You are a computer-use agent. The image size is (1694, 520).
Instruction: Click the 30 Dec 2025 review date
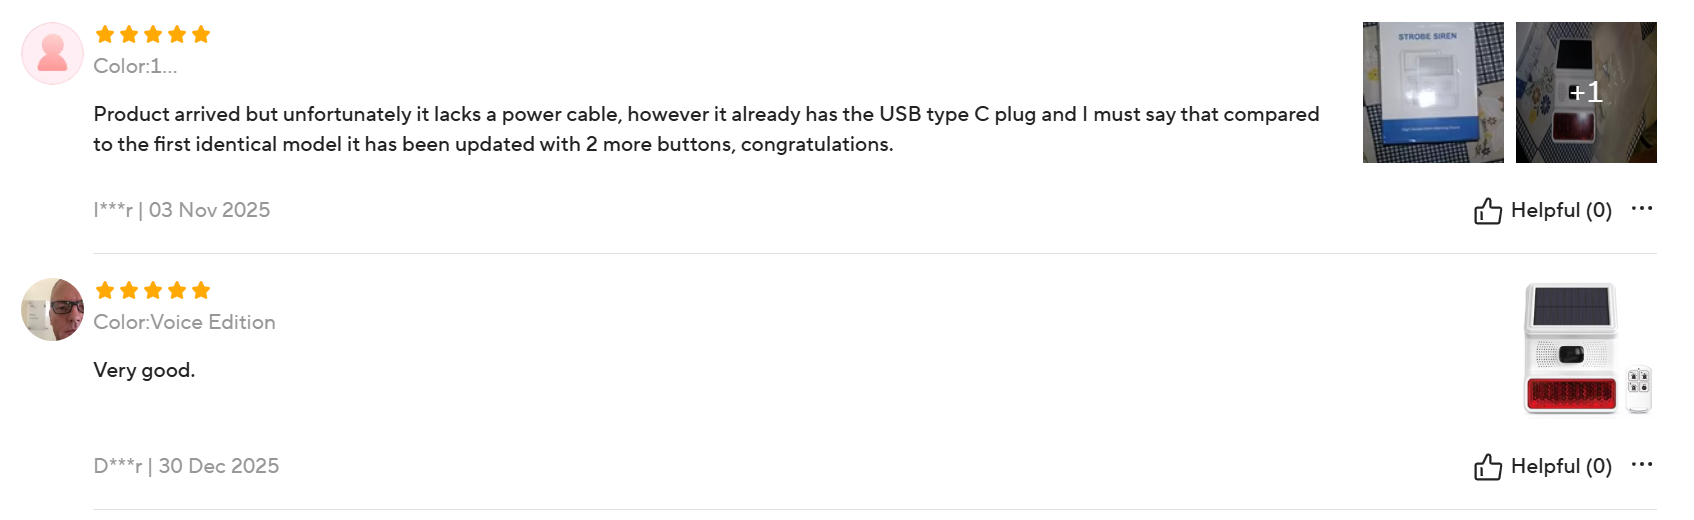(219, 467)
